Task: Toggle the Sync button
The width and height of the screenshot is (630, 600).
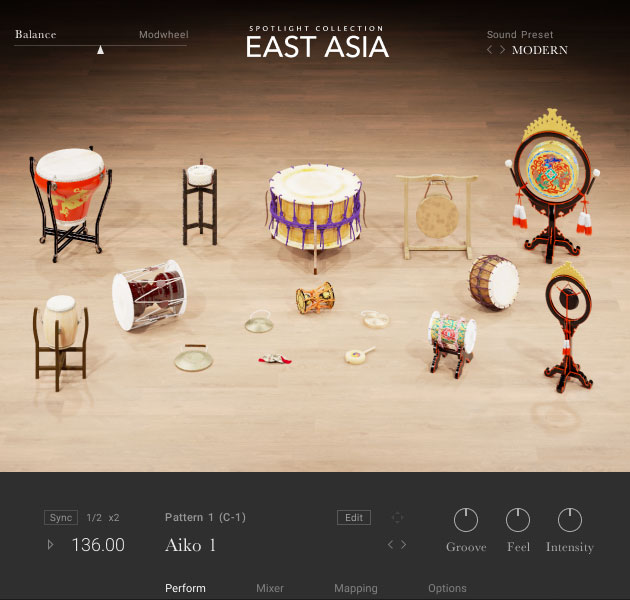Action: tap(61, 518)
